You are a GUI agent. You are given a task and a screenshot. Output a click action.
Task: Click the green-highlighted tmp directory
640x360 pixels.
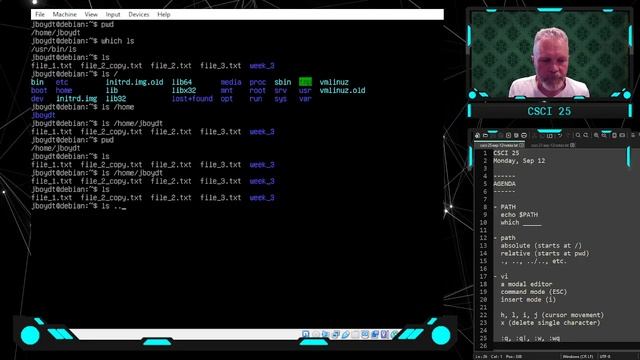pos(305,82)
